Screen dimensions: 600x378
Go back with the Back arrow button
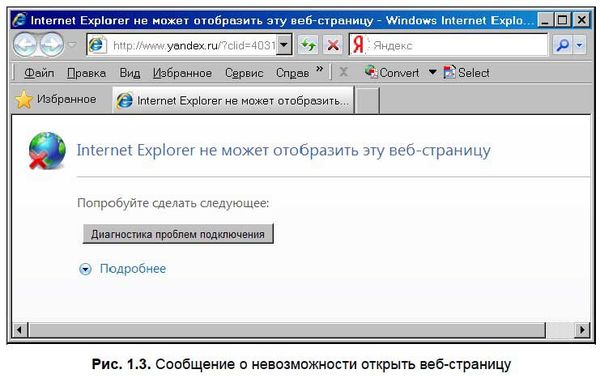25,45
